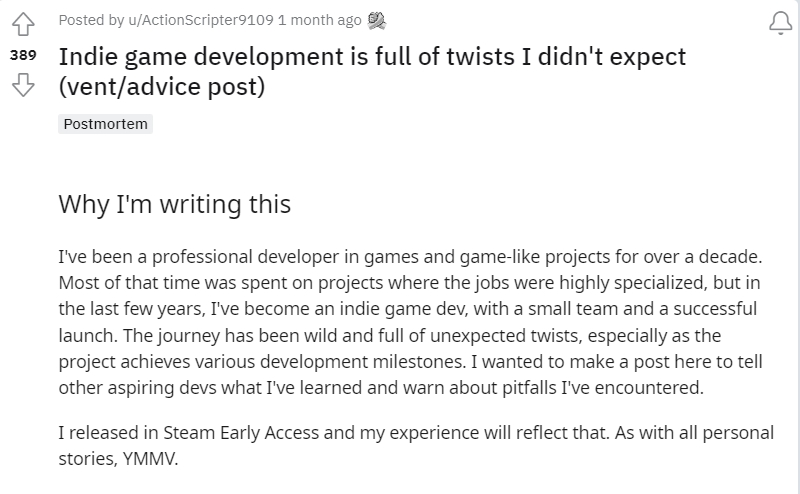Click the "(vent/advice post)" part of the title
This screenshot has height=494, width=800.
pyautogui.click(x=162, y=86)
